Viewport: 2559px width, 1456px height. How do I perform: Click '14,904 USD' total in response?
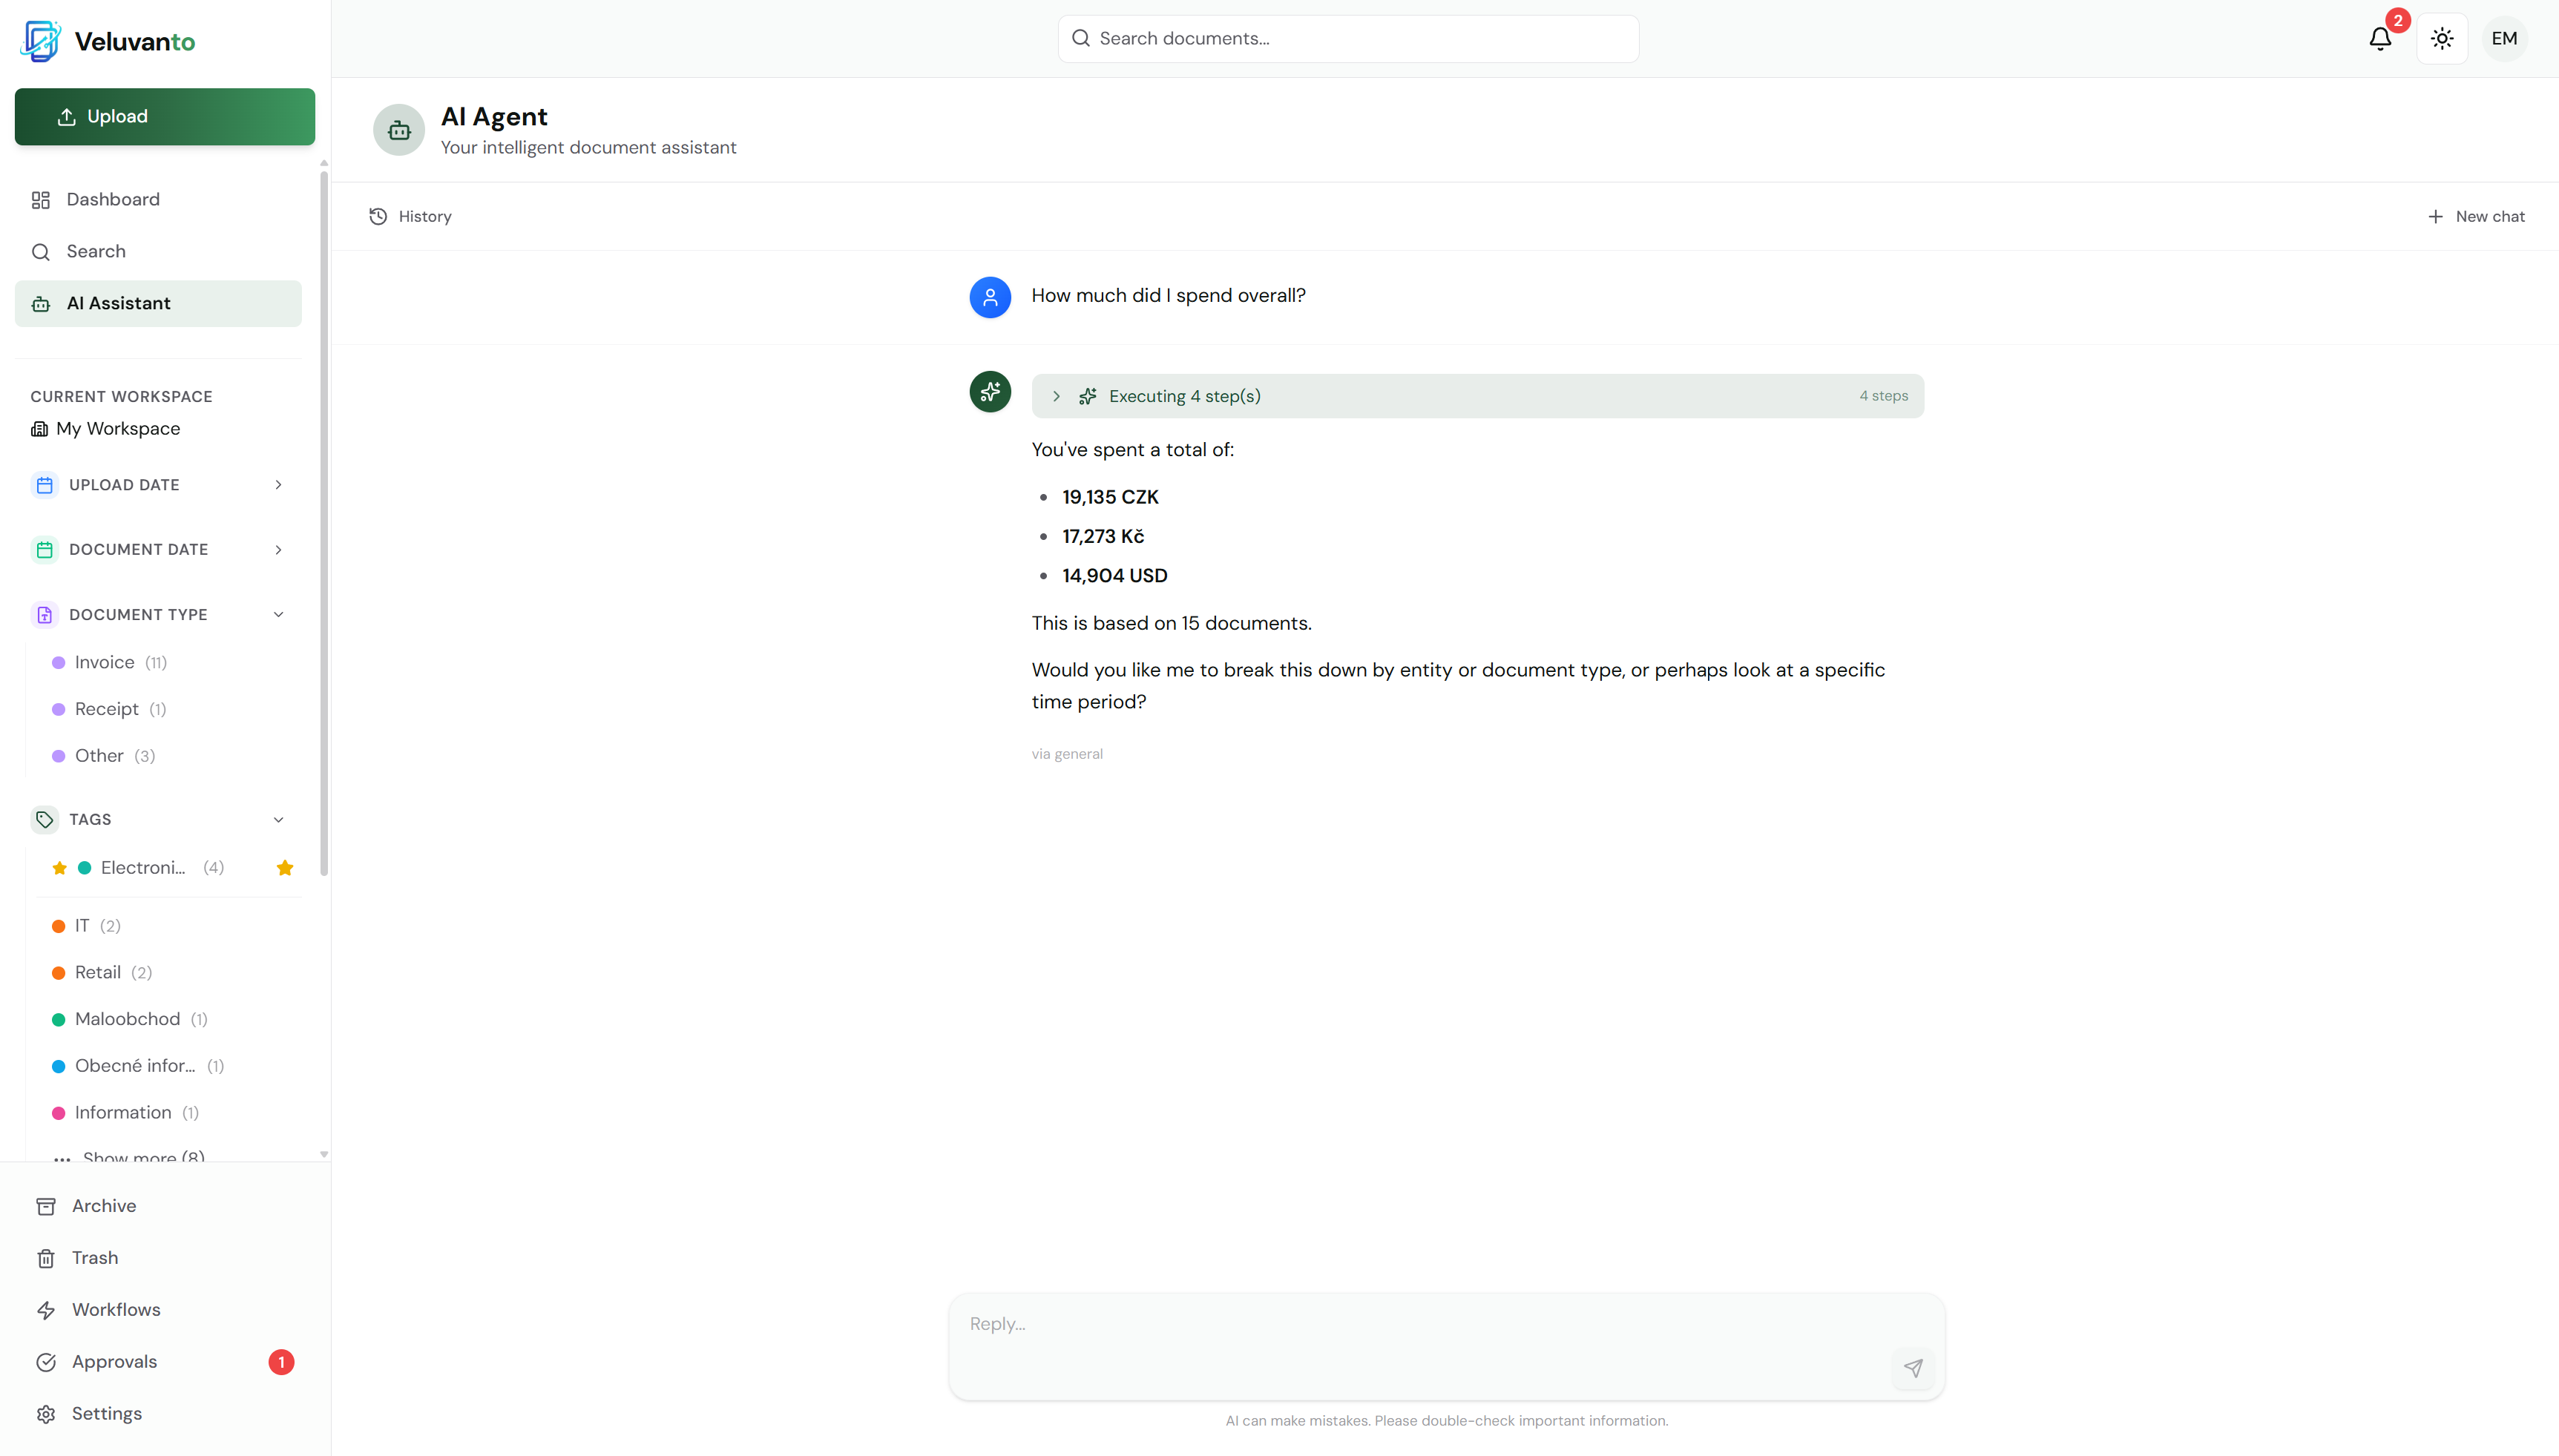tap(1114, 576)
